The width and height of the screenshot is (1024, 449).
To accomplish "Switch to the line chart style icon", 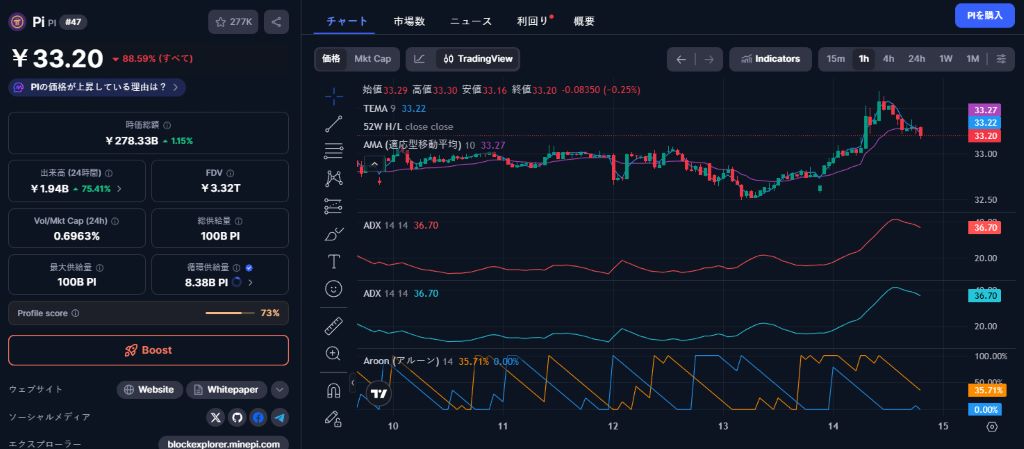I will (420, 59).
